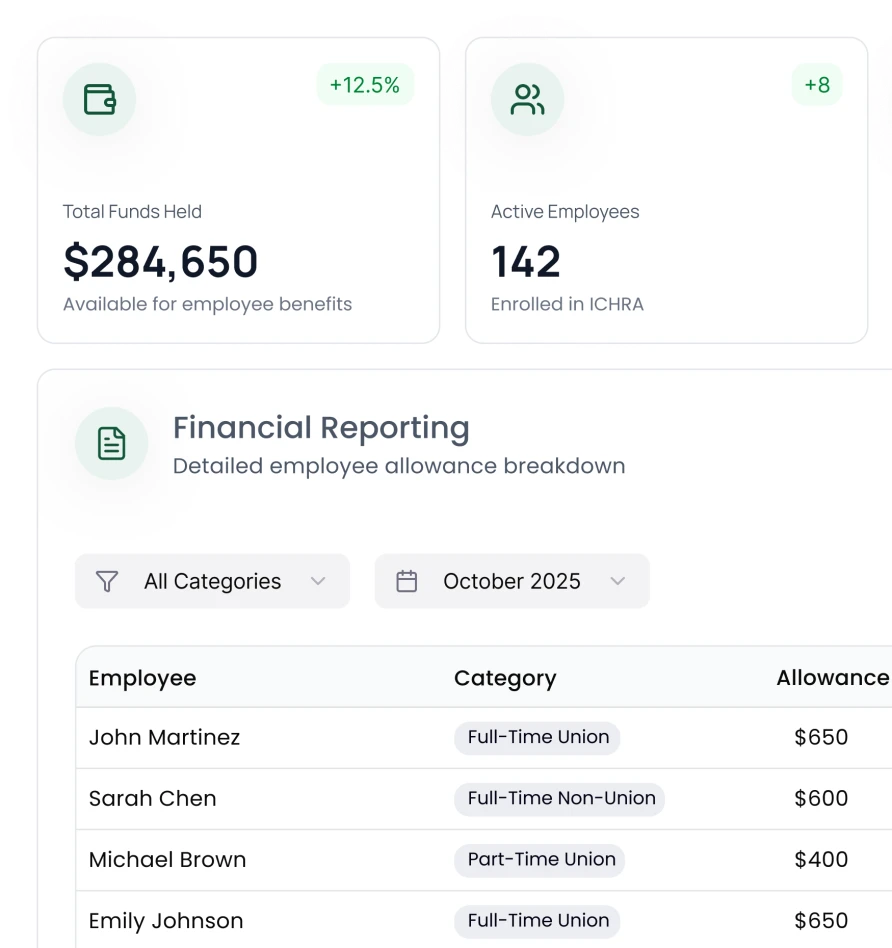Click the $284,650 total funds amount
The image size is (892, 948).
[x=160, y=262]
